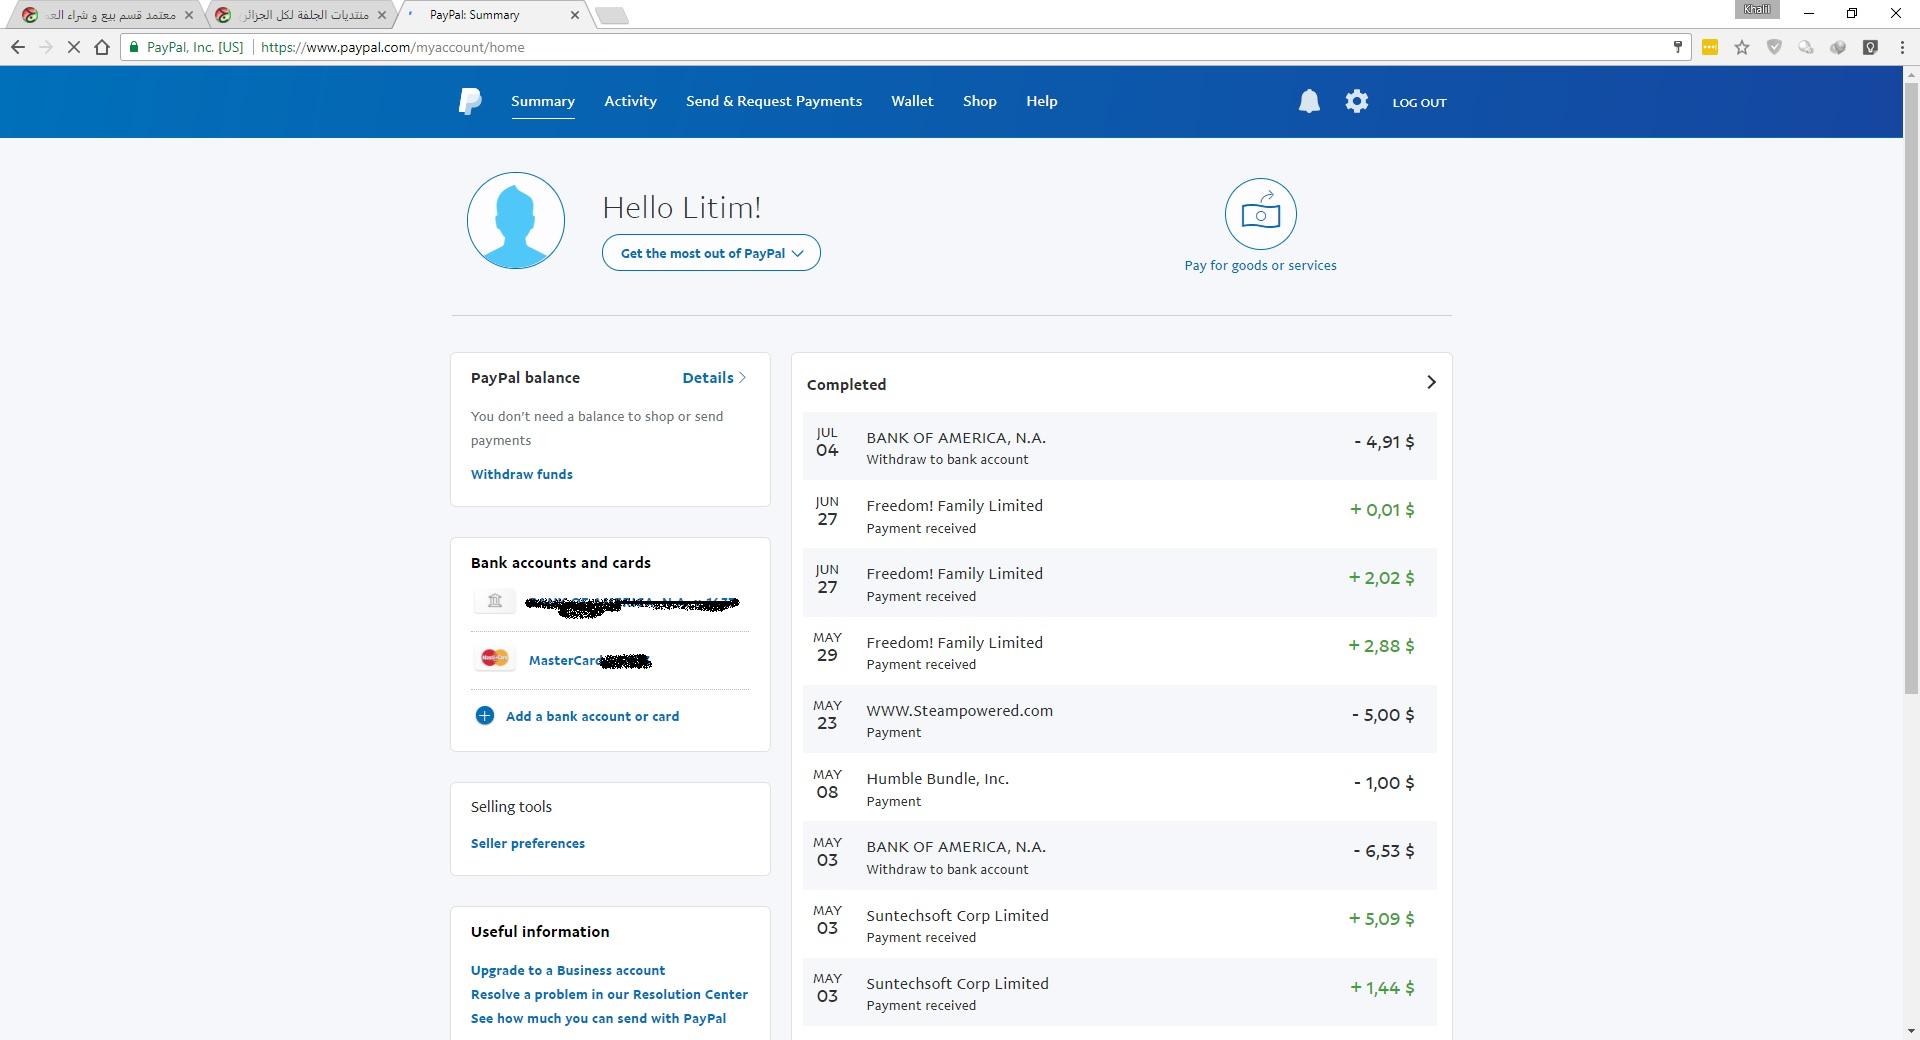This screenshot has height=1040, width=1920.
Task: Bookmark this page with star icon
Action: [x=1742, y=47]
